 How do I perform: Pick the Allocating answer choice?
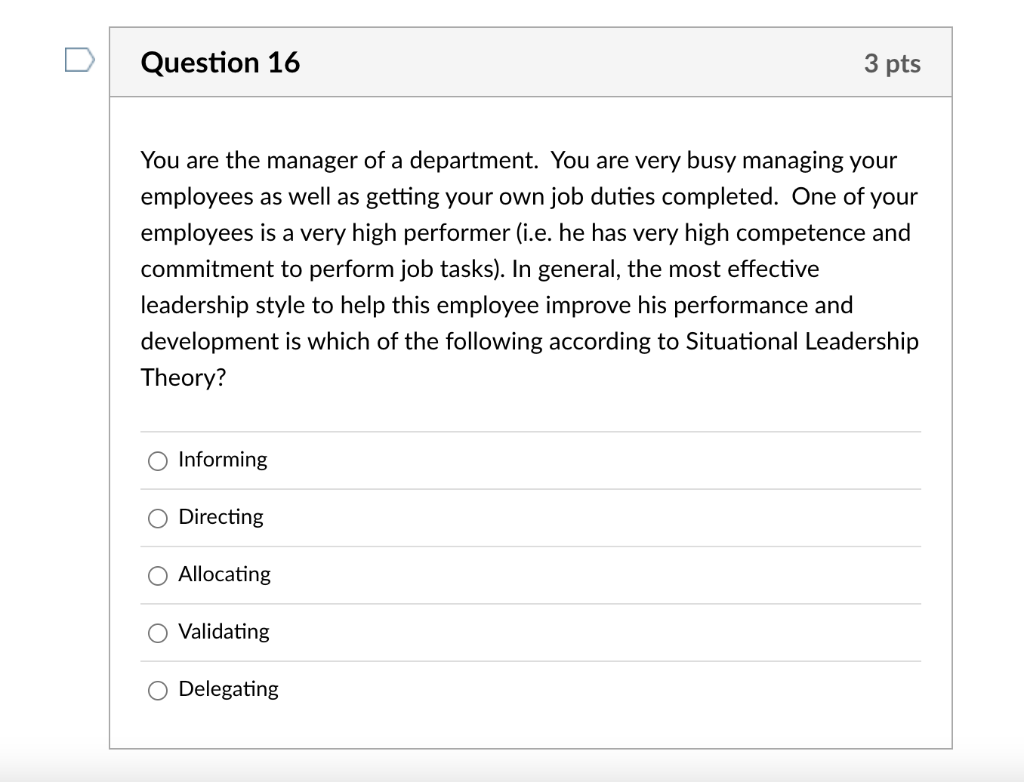[157, 575]
